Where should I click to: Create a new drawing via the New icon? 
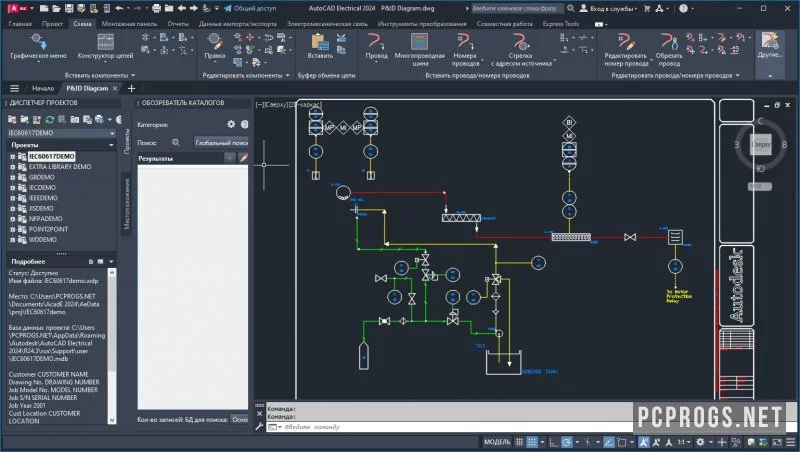[44, 8]
